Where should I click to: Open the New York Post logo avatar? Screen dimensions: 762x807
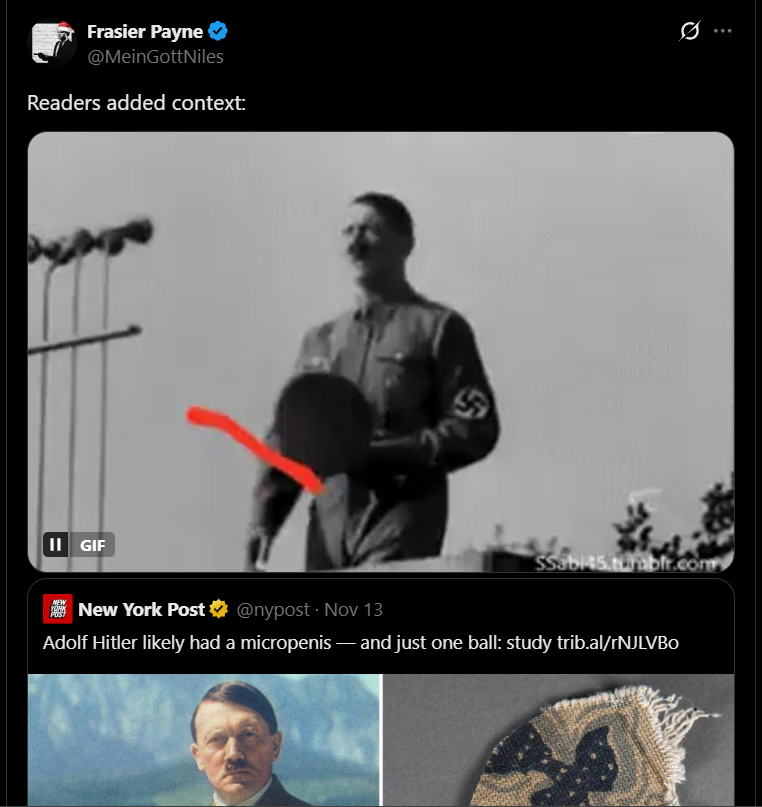point(58,609)
